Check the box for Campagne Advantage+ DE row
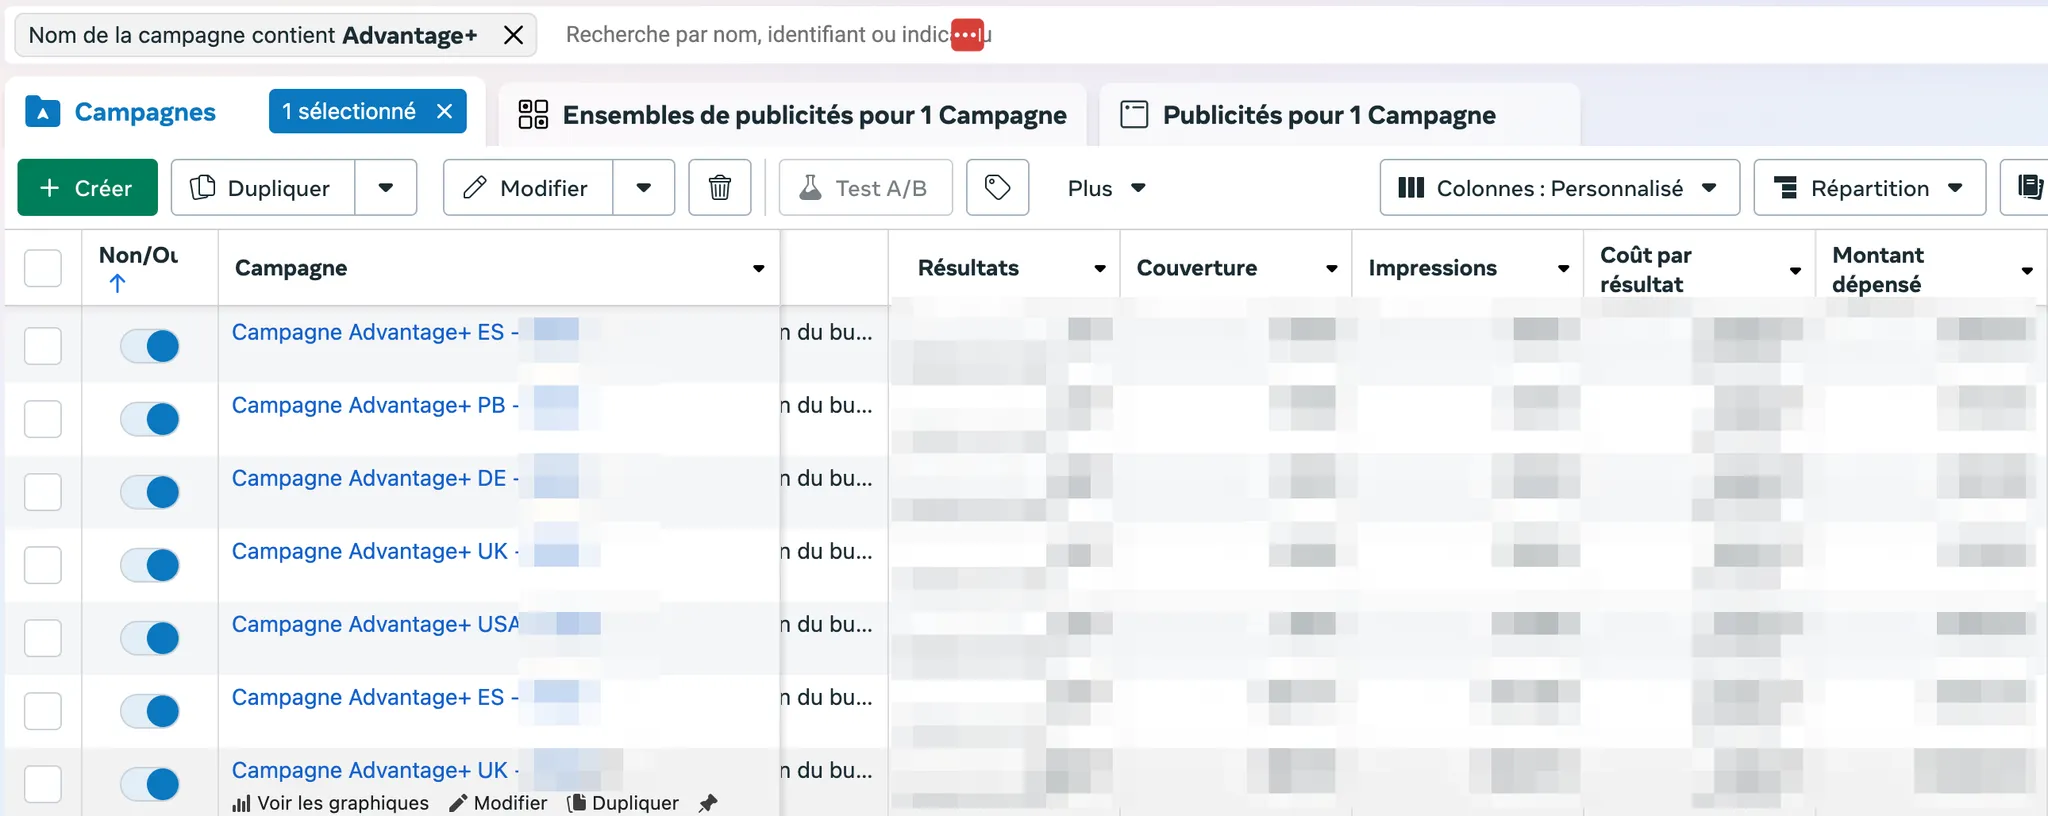2048x816 pixels. [43, 492]
